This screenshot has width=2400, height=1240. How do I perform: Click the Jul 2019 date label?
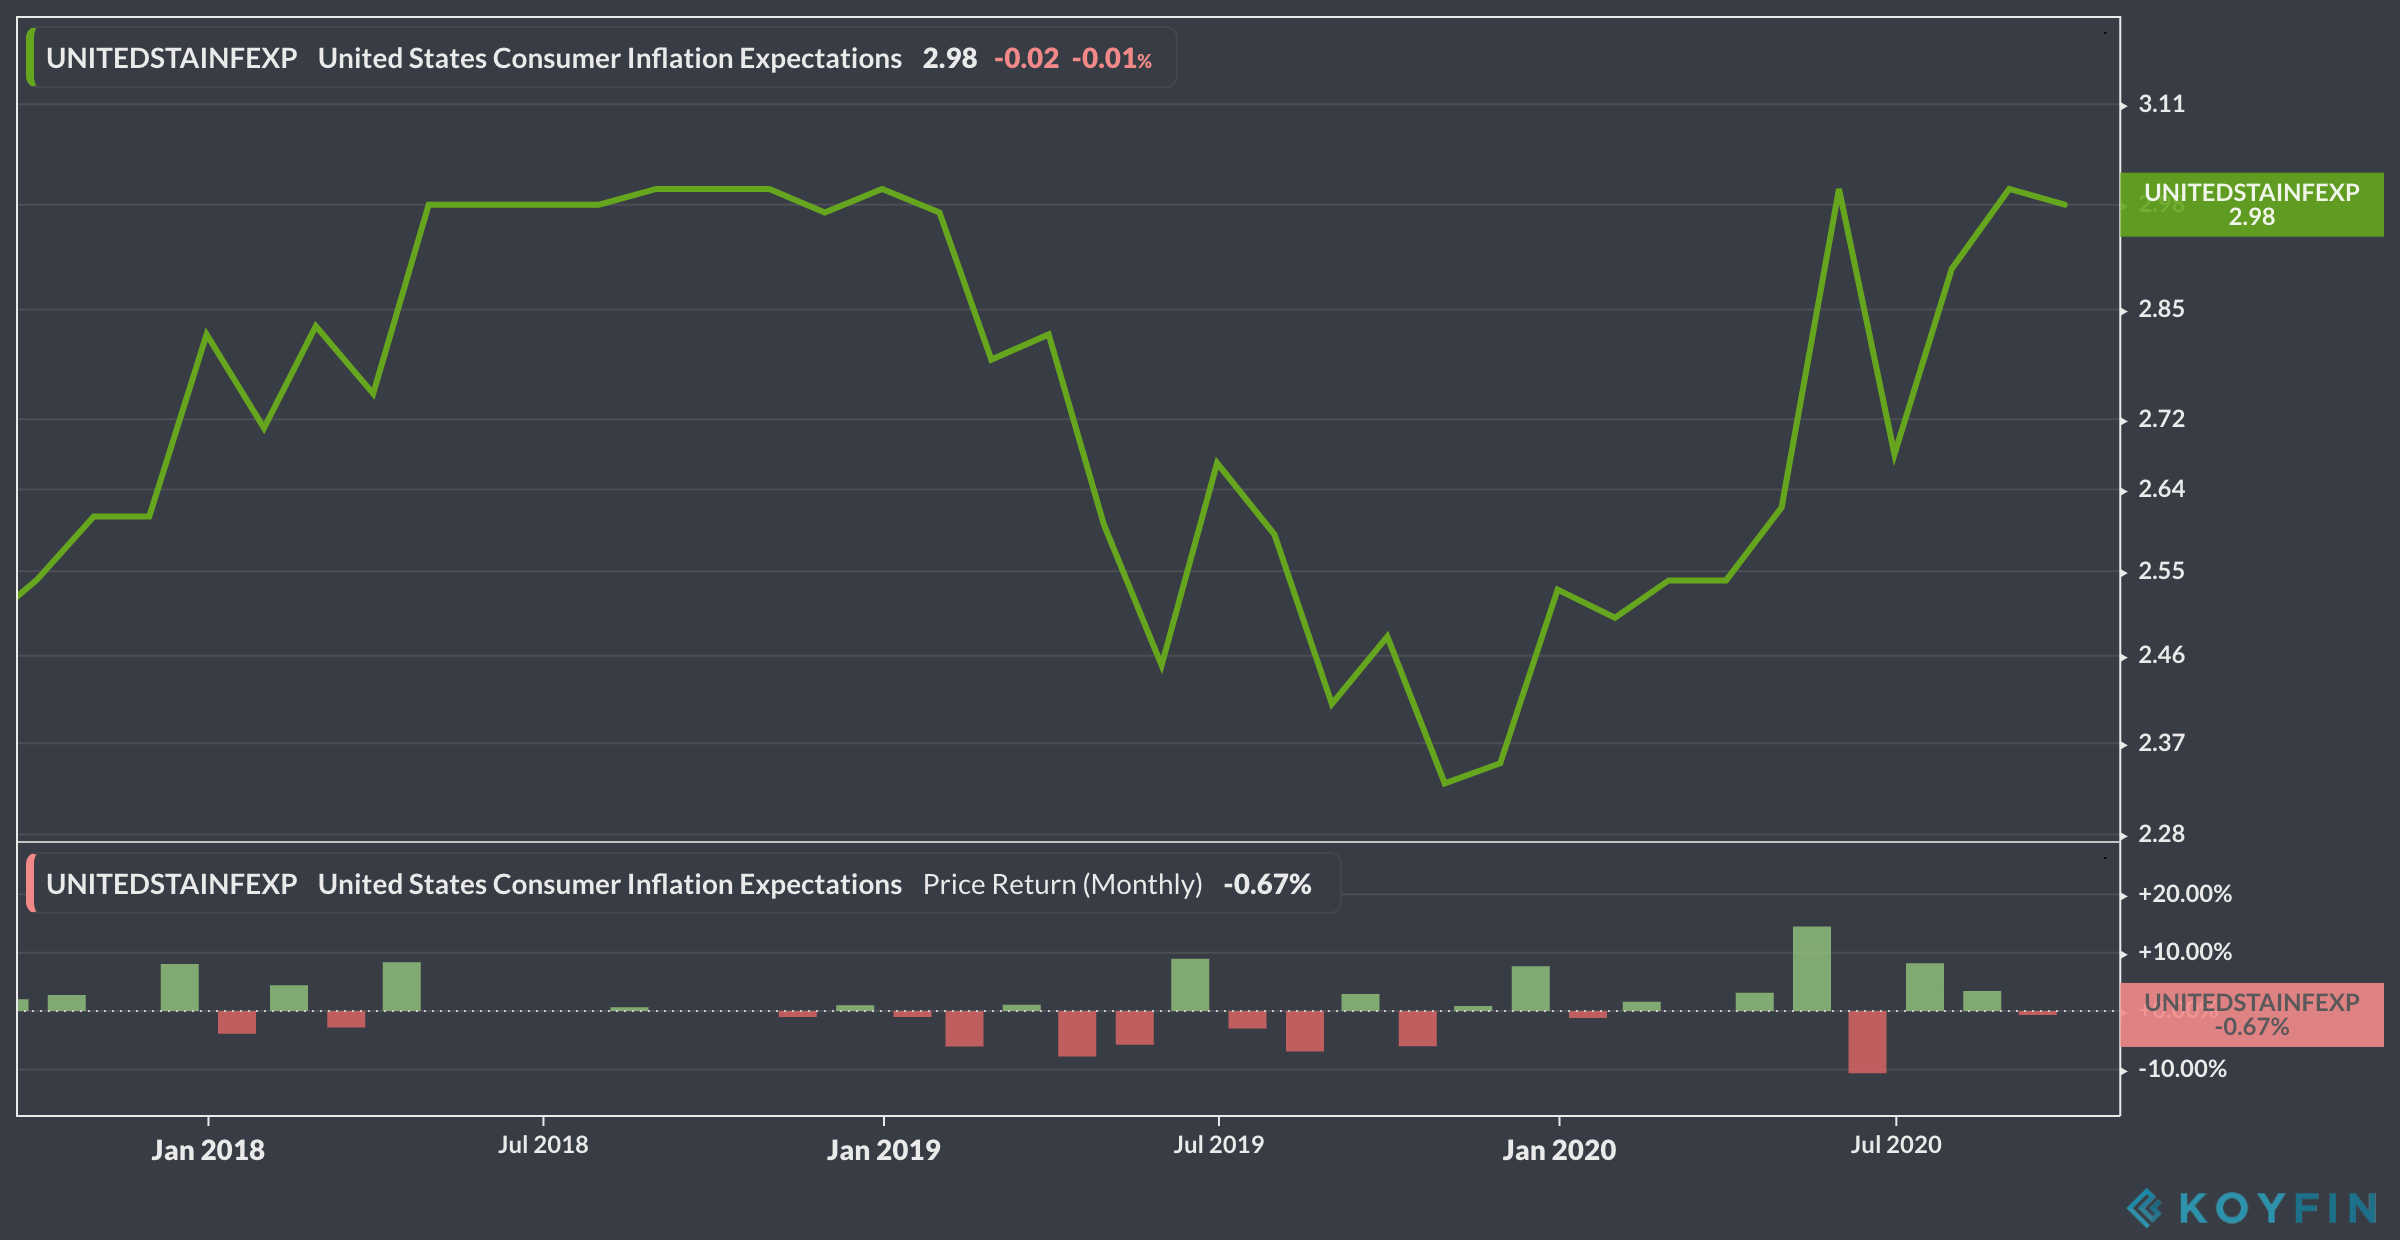(1218, 1145)
